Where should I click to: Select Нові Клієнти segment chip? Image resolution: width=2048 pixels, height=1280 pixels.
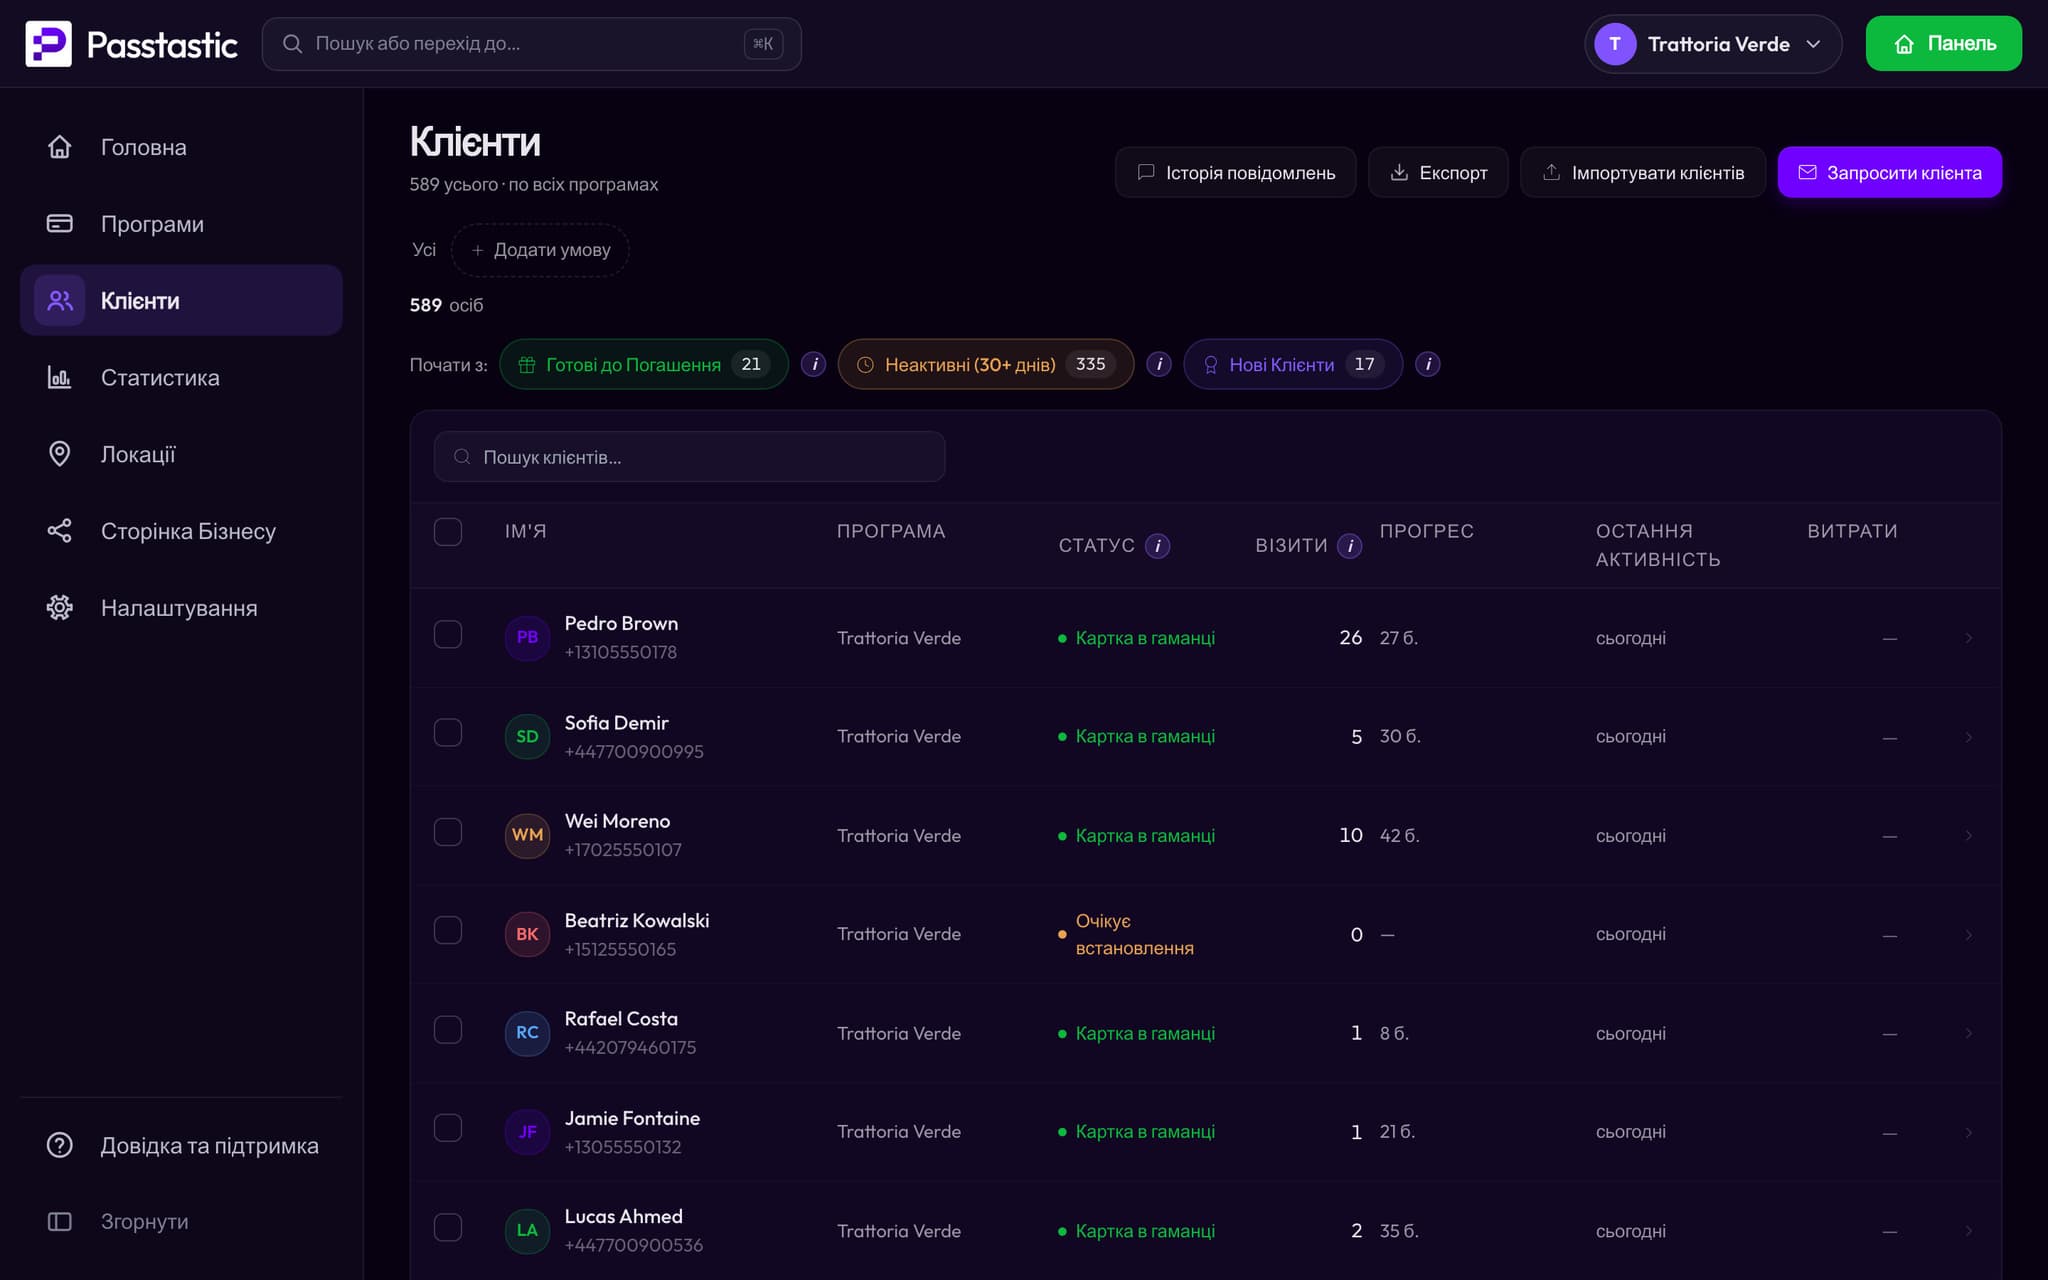click(x=1292, y=365)
